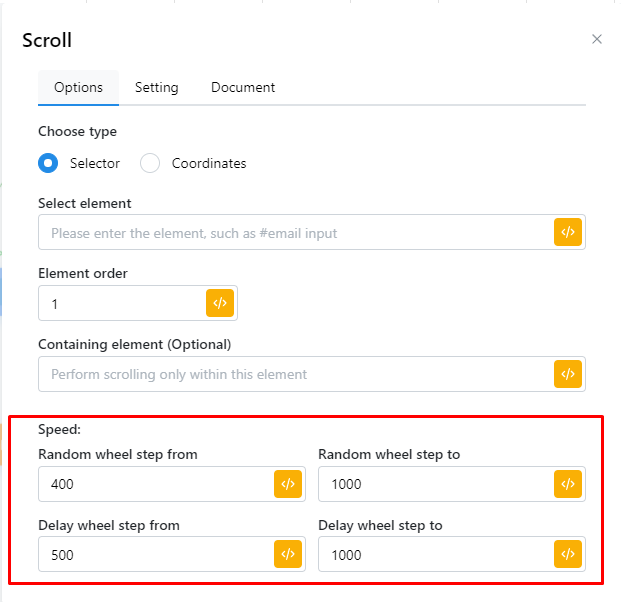Click variable icon for Random wheel step from
Viewport: 621px width, 602px height.
pos(288,484)
